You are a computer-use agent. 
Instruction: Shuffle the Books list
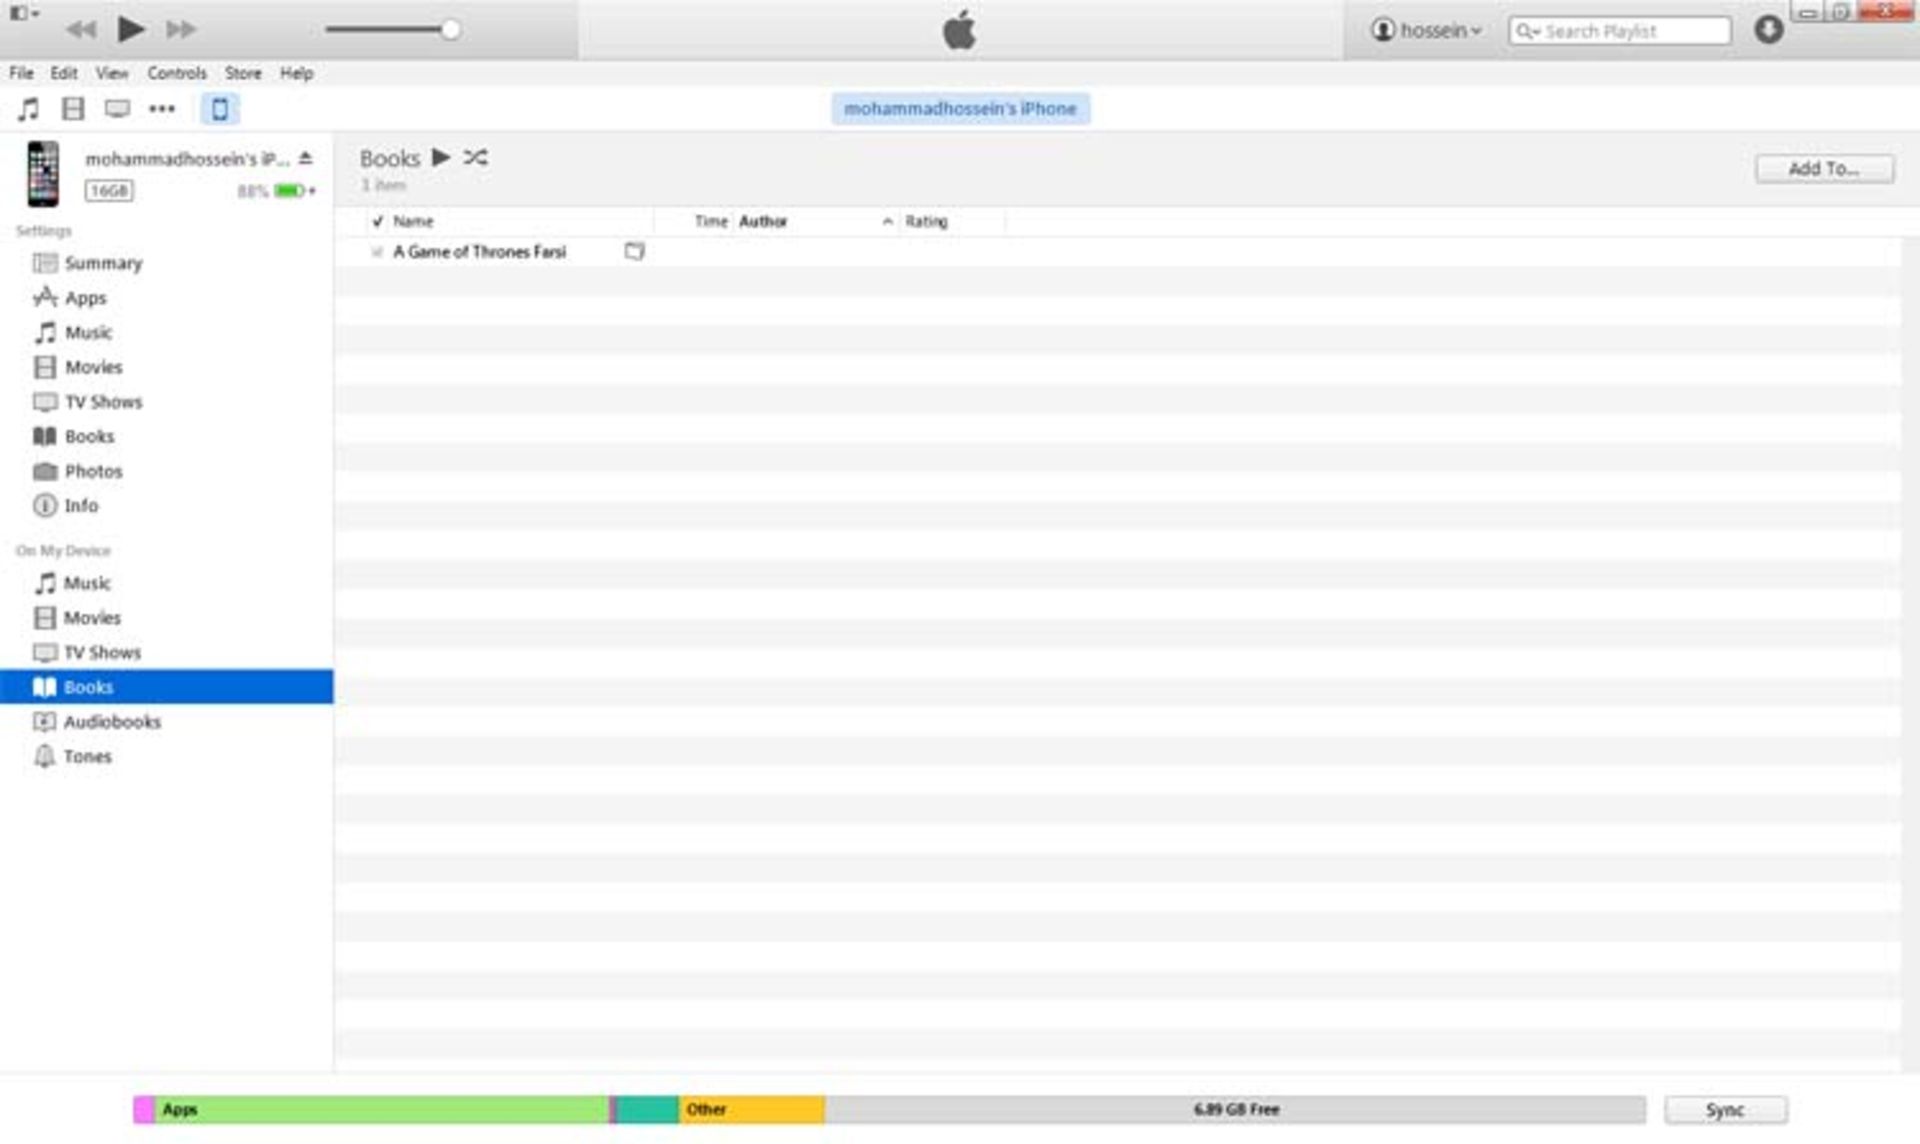tap(475, 157)
